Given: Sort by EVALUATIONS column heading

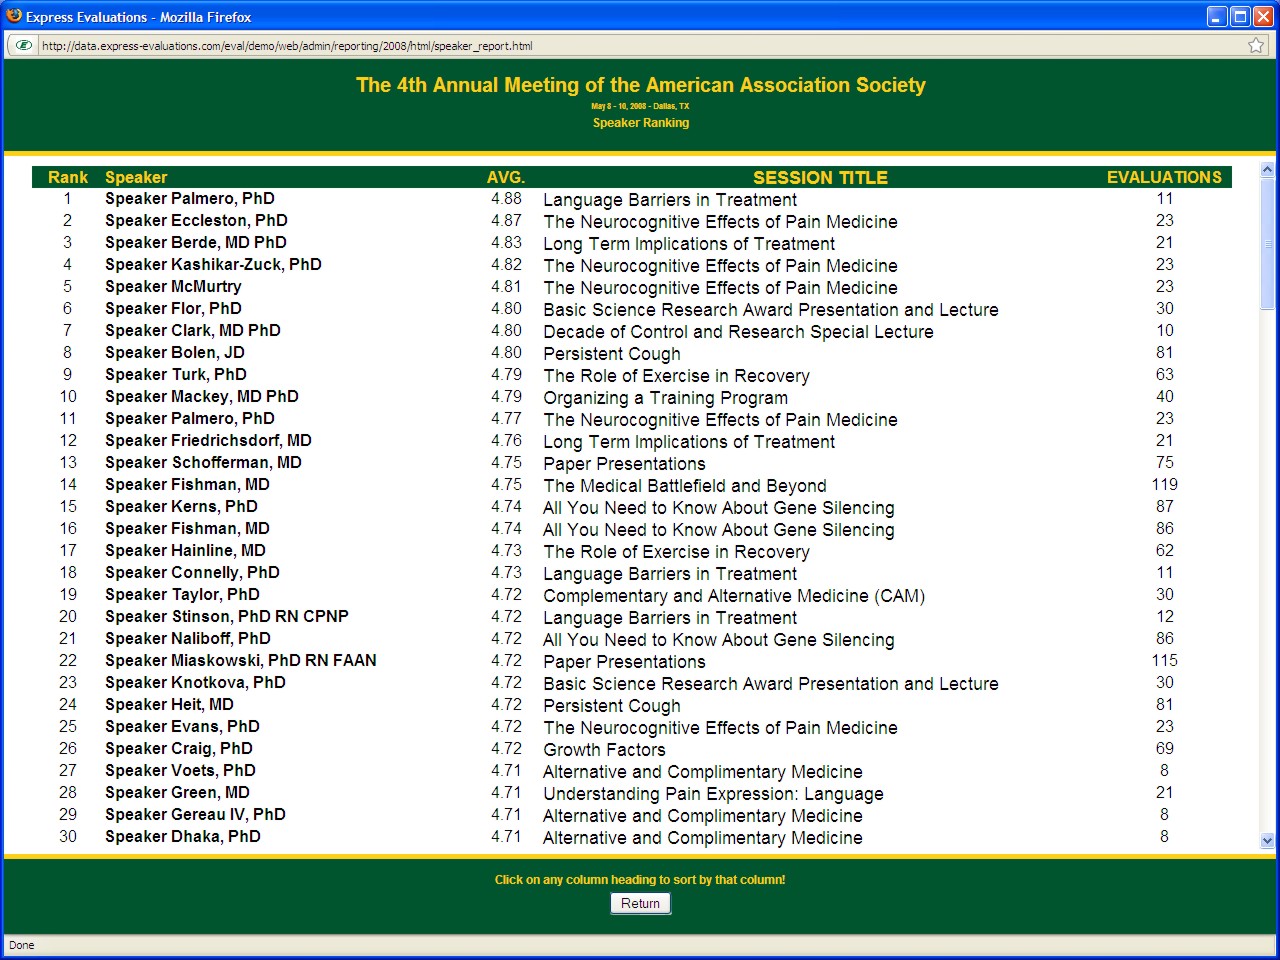Looking at the screenshot, I should click(x=1164, y=177).
